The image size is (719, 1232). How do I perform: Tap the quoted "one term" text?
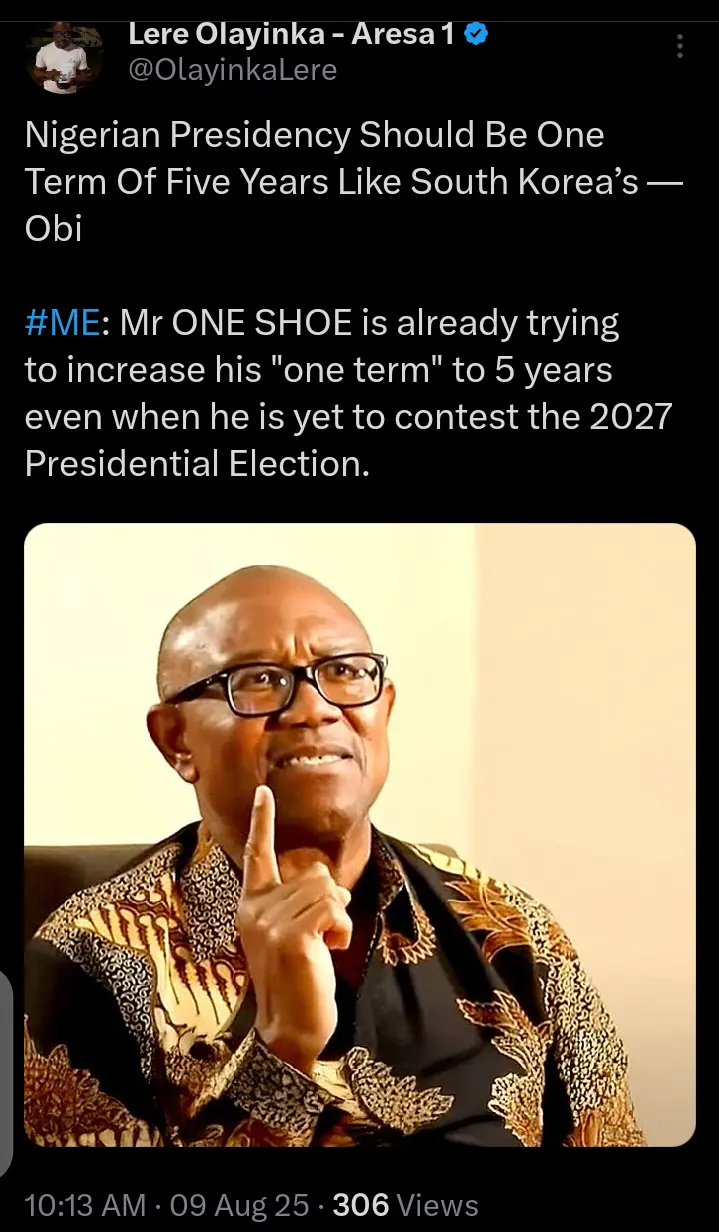(x=357, y=370)
